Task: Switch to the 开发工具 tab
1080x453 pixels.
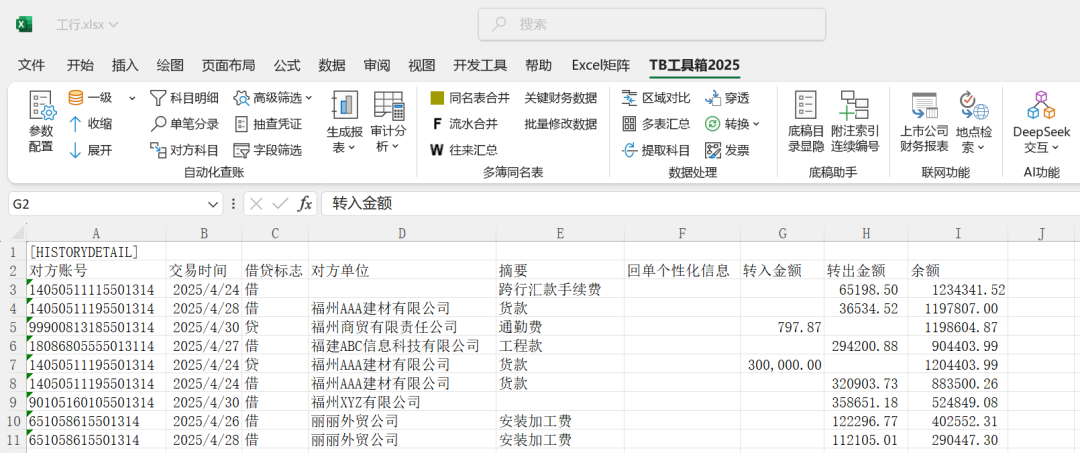Action: click(480, 65)
